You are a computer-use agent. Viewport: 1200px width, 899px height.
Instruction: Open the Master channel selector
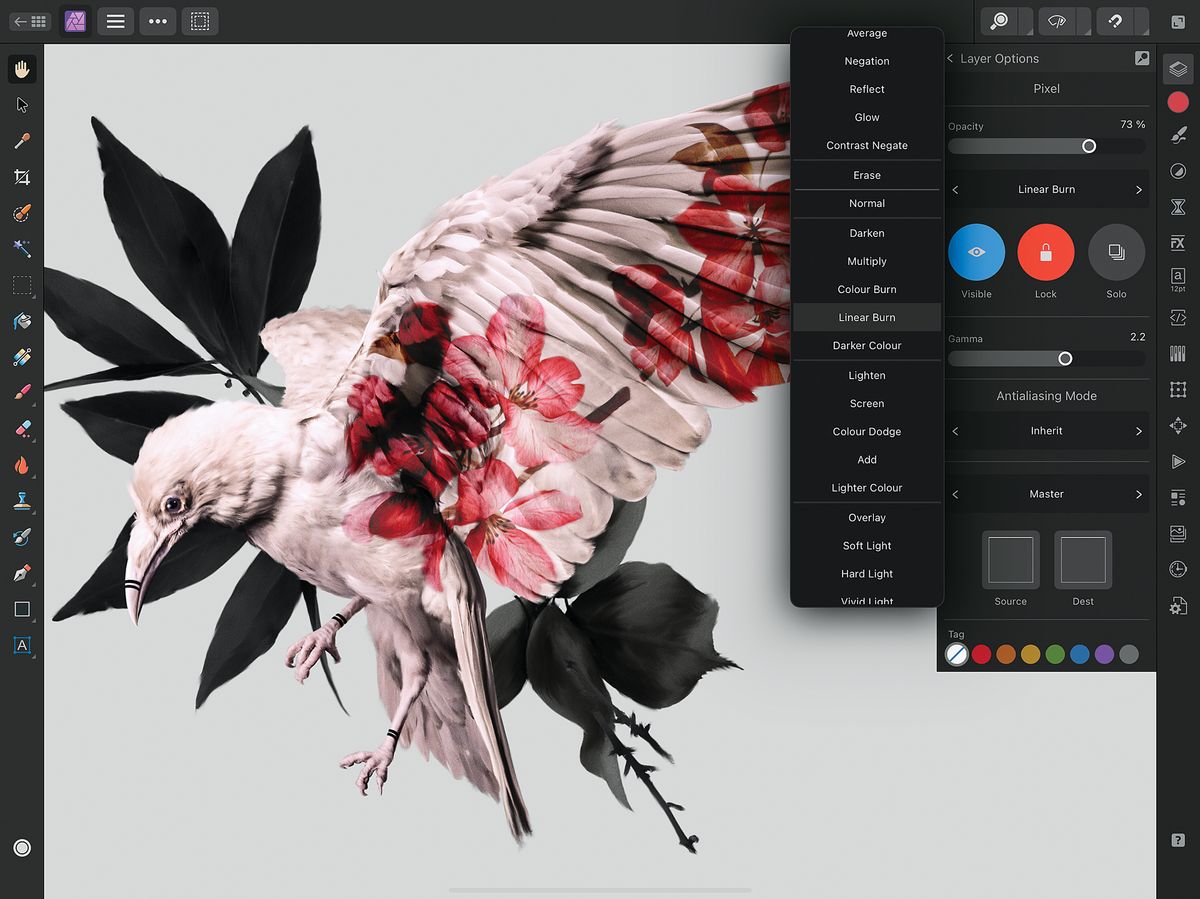pyautogui.click(x=1046, y=493)
